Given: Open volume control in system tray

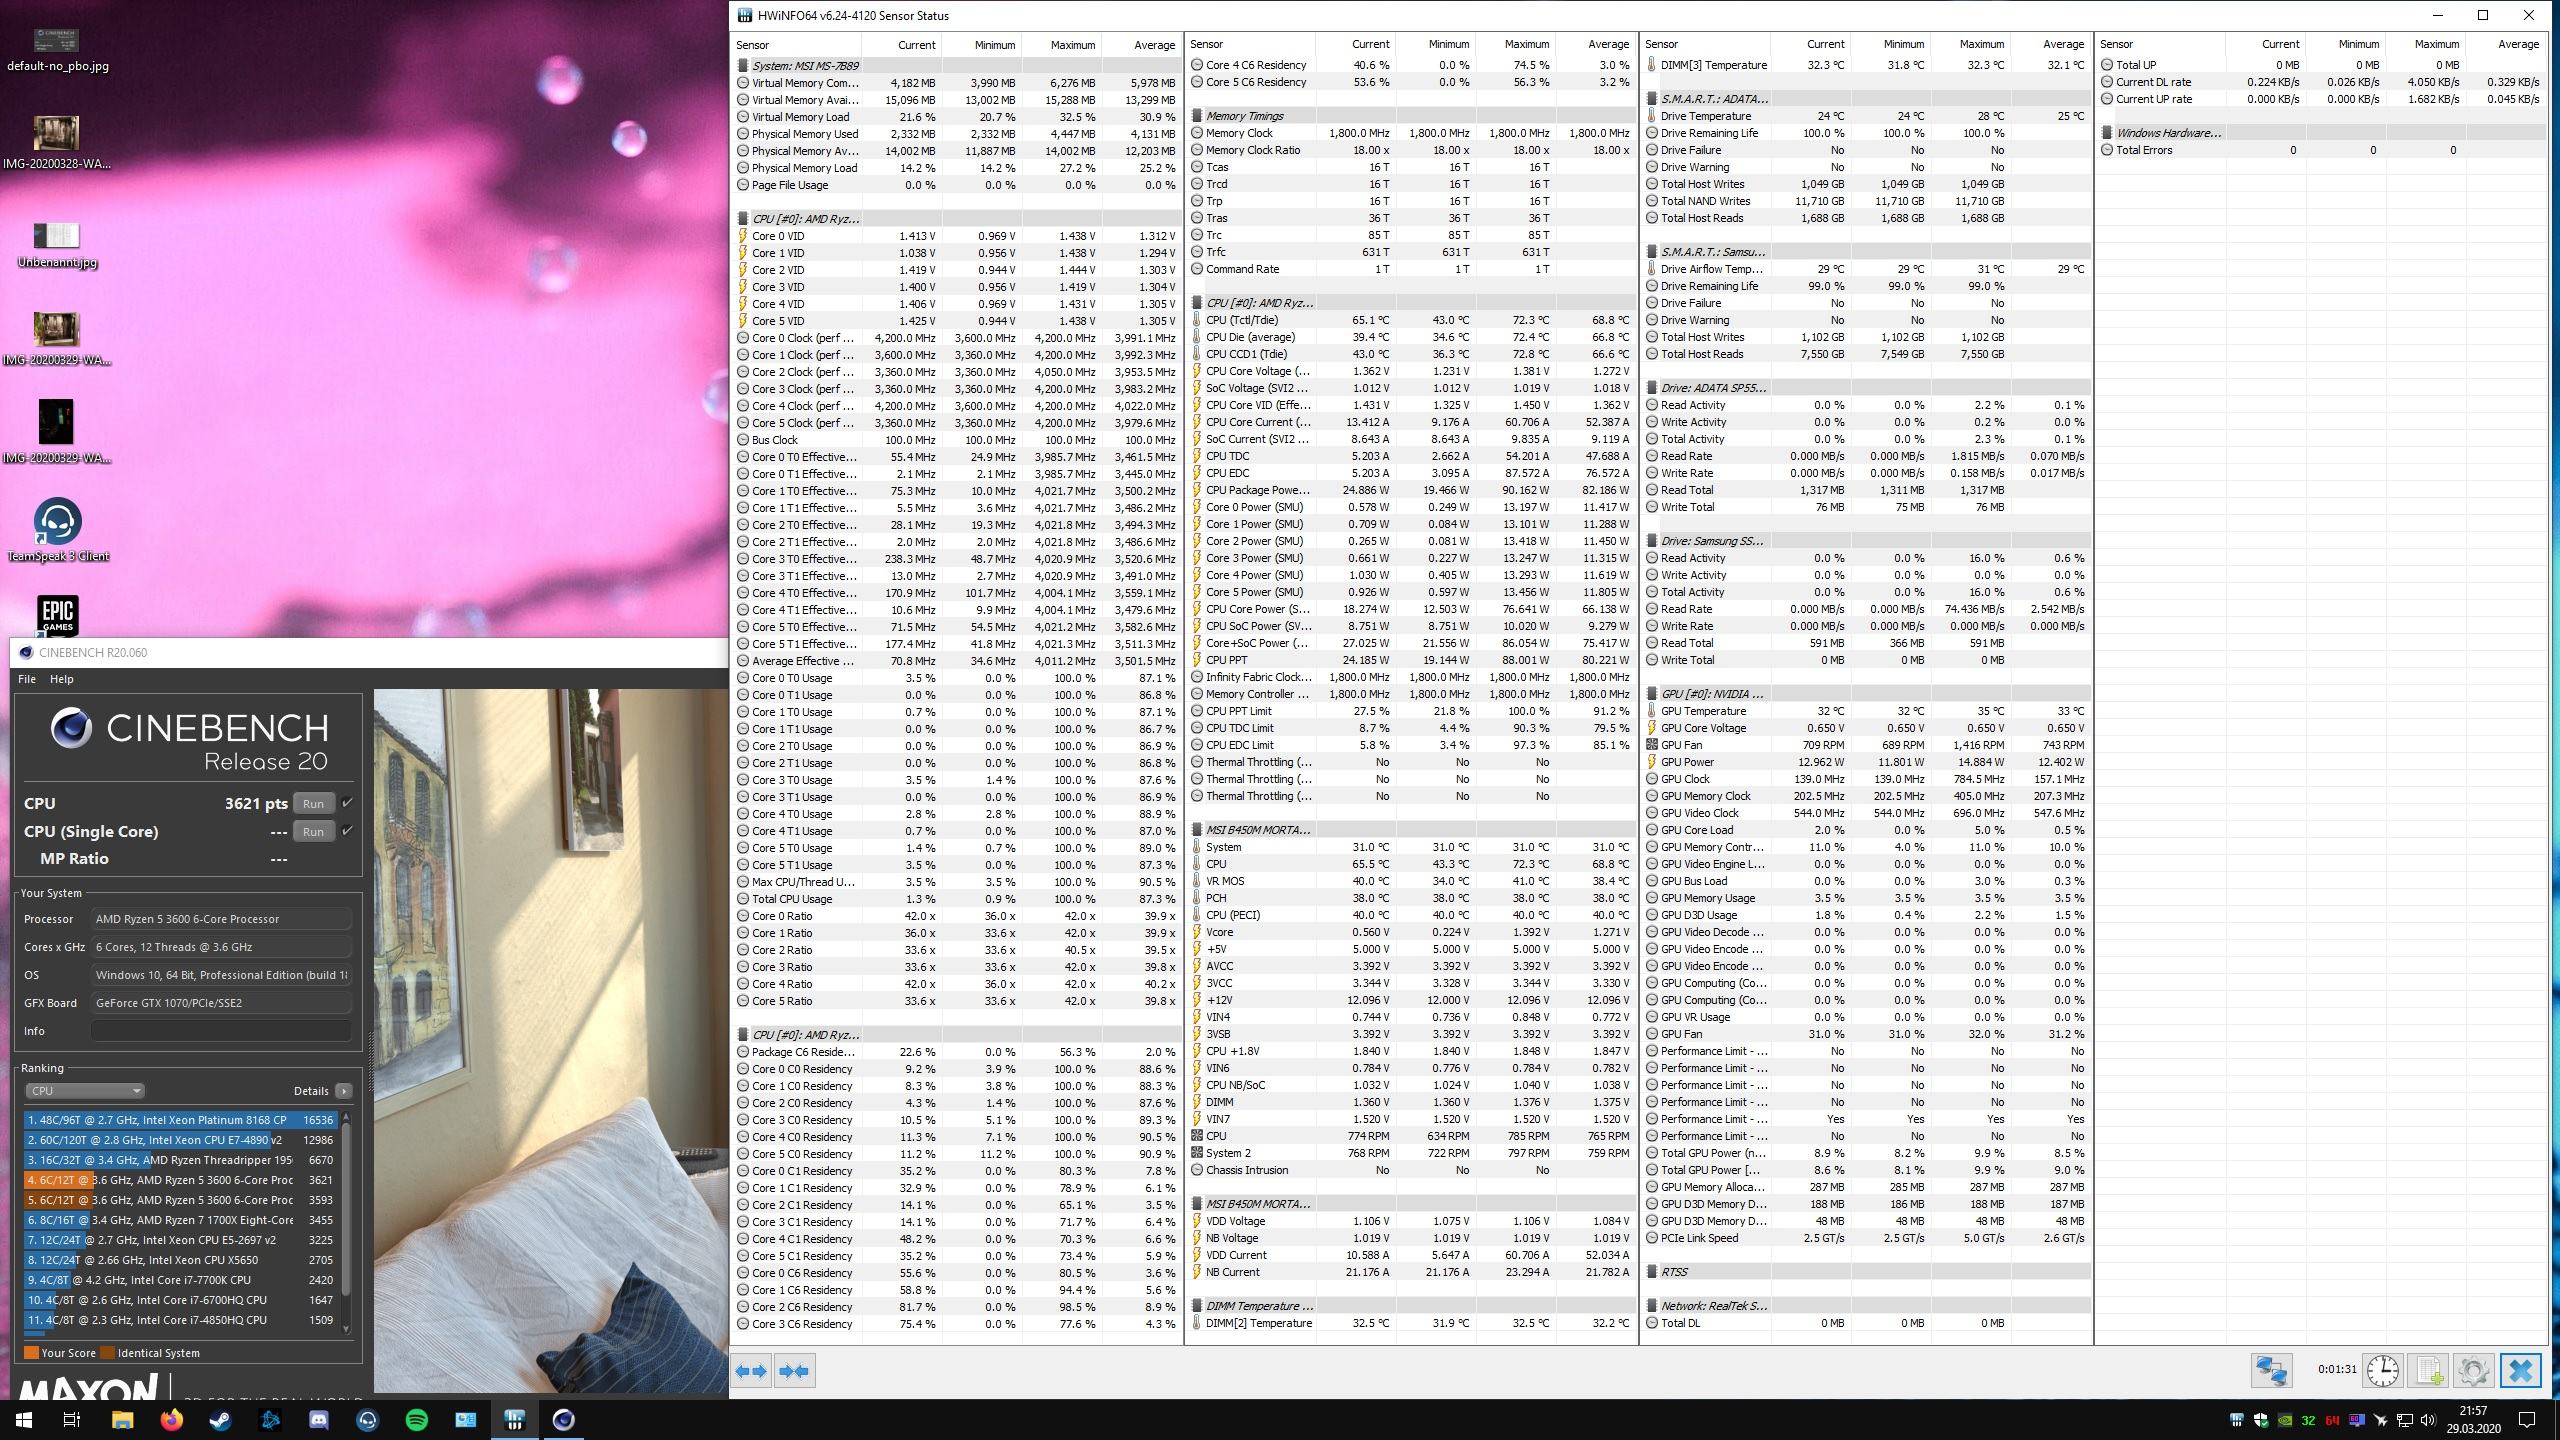Looking at the screenshot, I should [2428, 1420].
